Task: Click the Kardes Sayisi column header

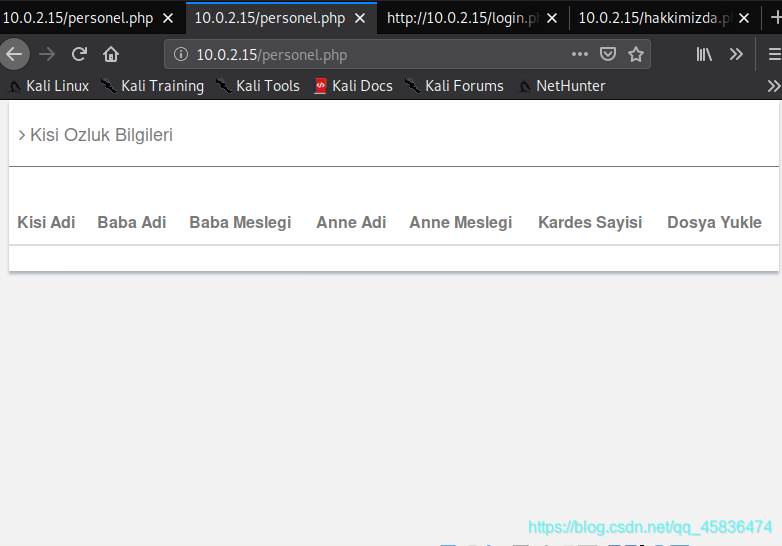Action: click(x=590, y=222)
